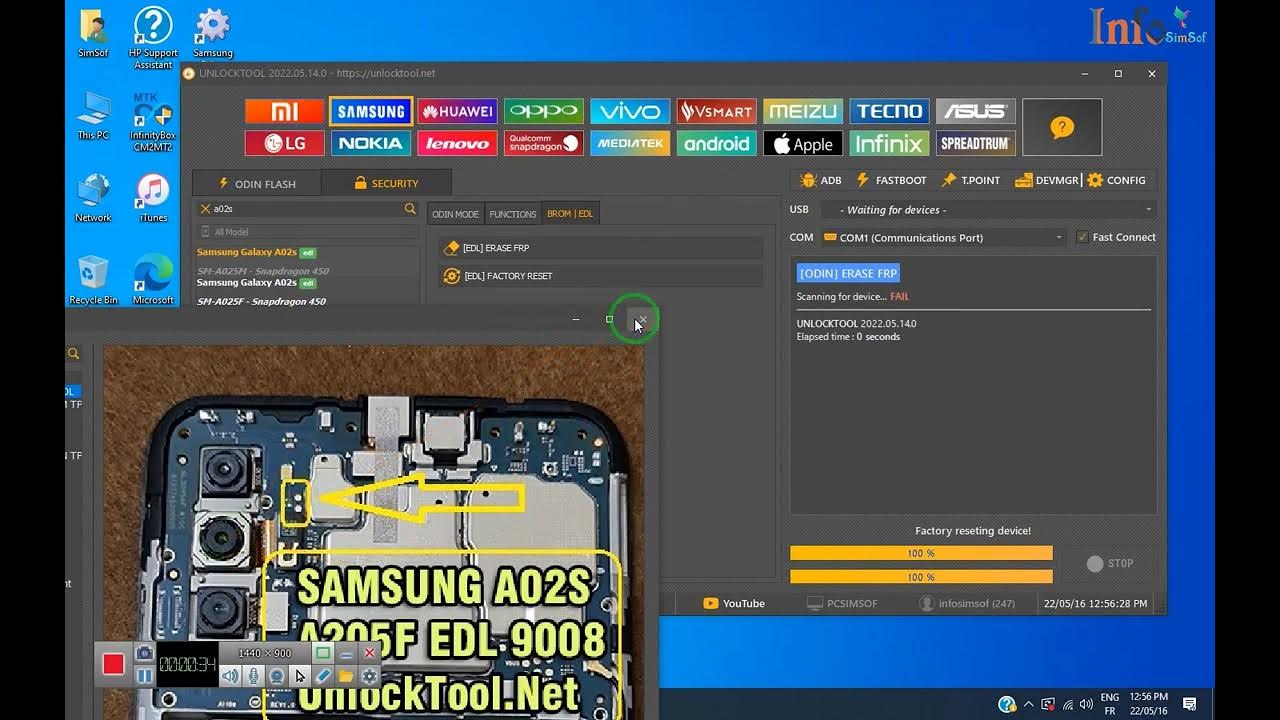This screenshot has height=720, width=1280.
Task: Select Samsung Galaxy A02s SM-A025F entry
Action: click(x=306, y=292)
